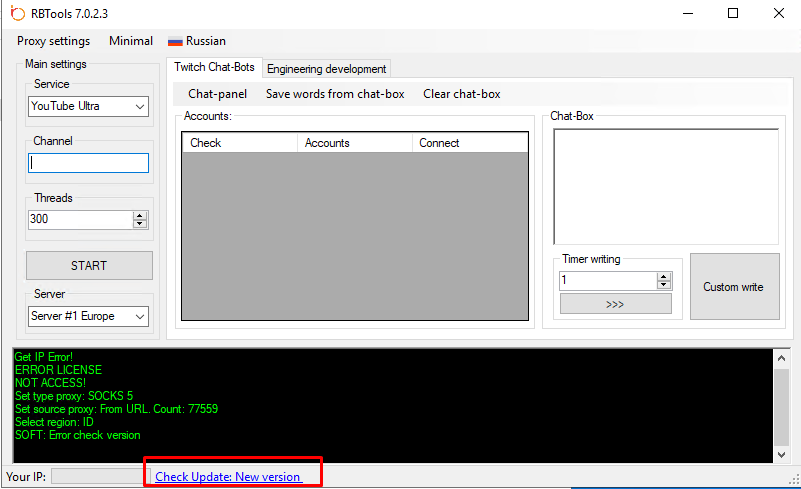
Task: Switch to Engineering development tab
Action: 326,69
